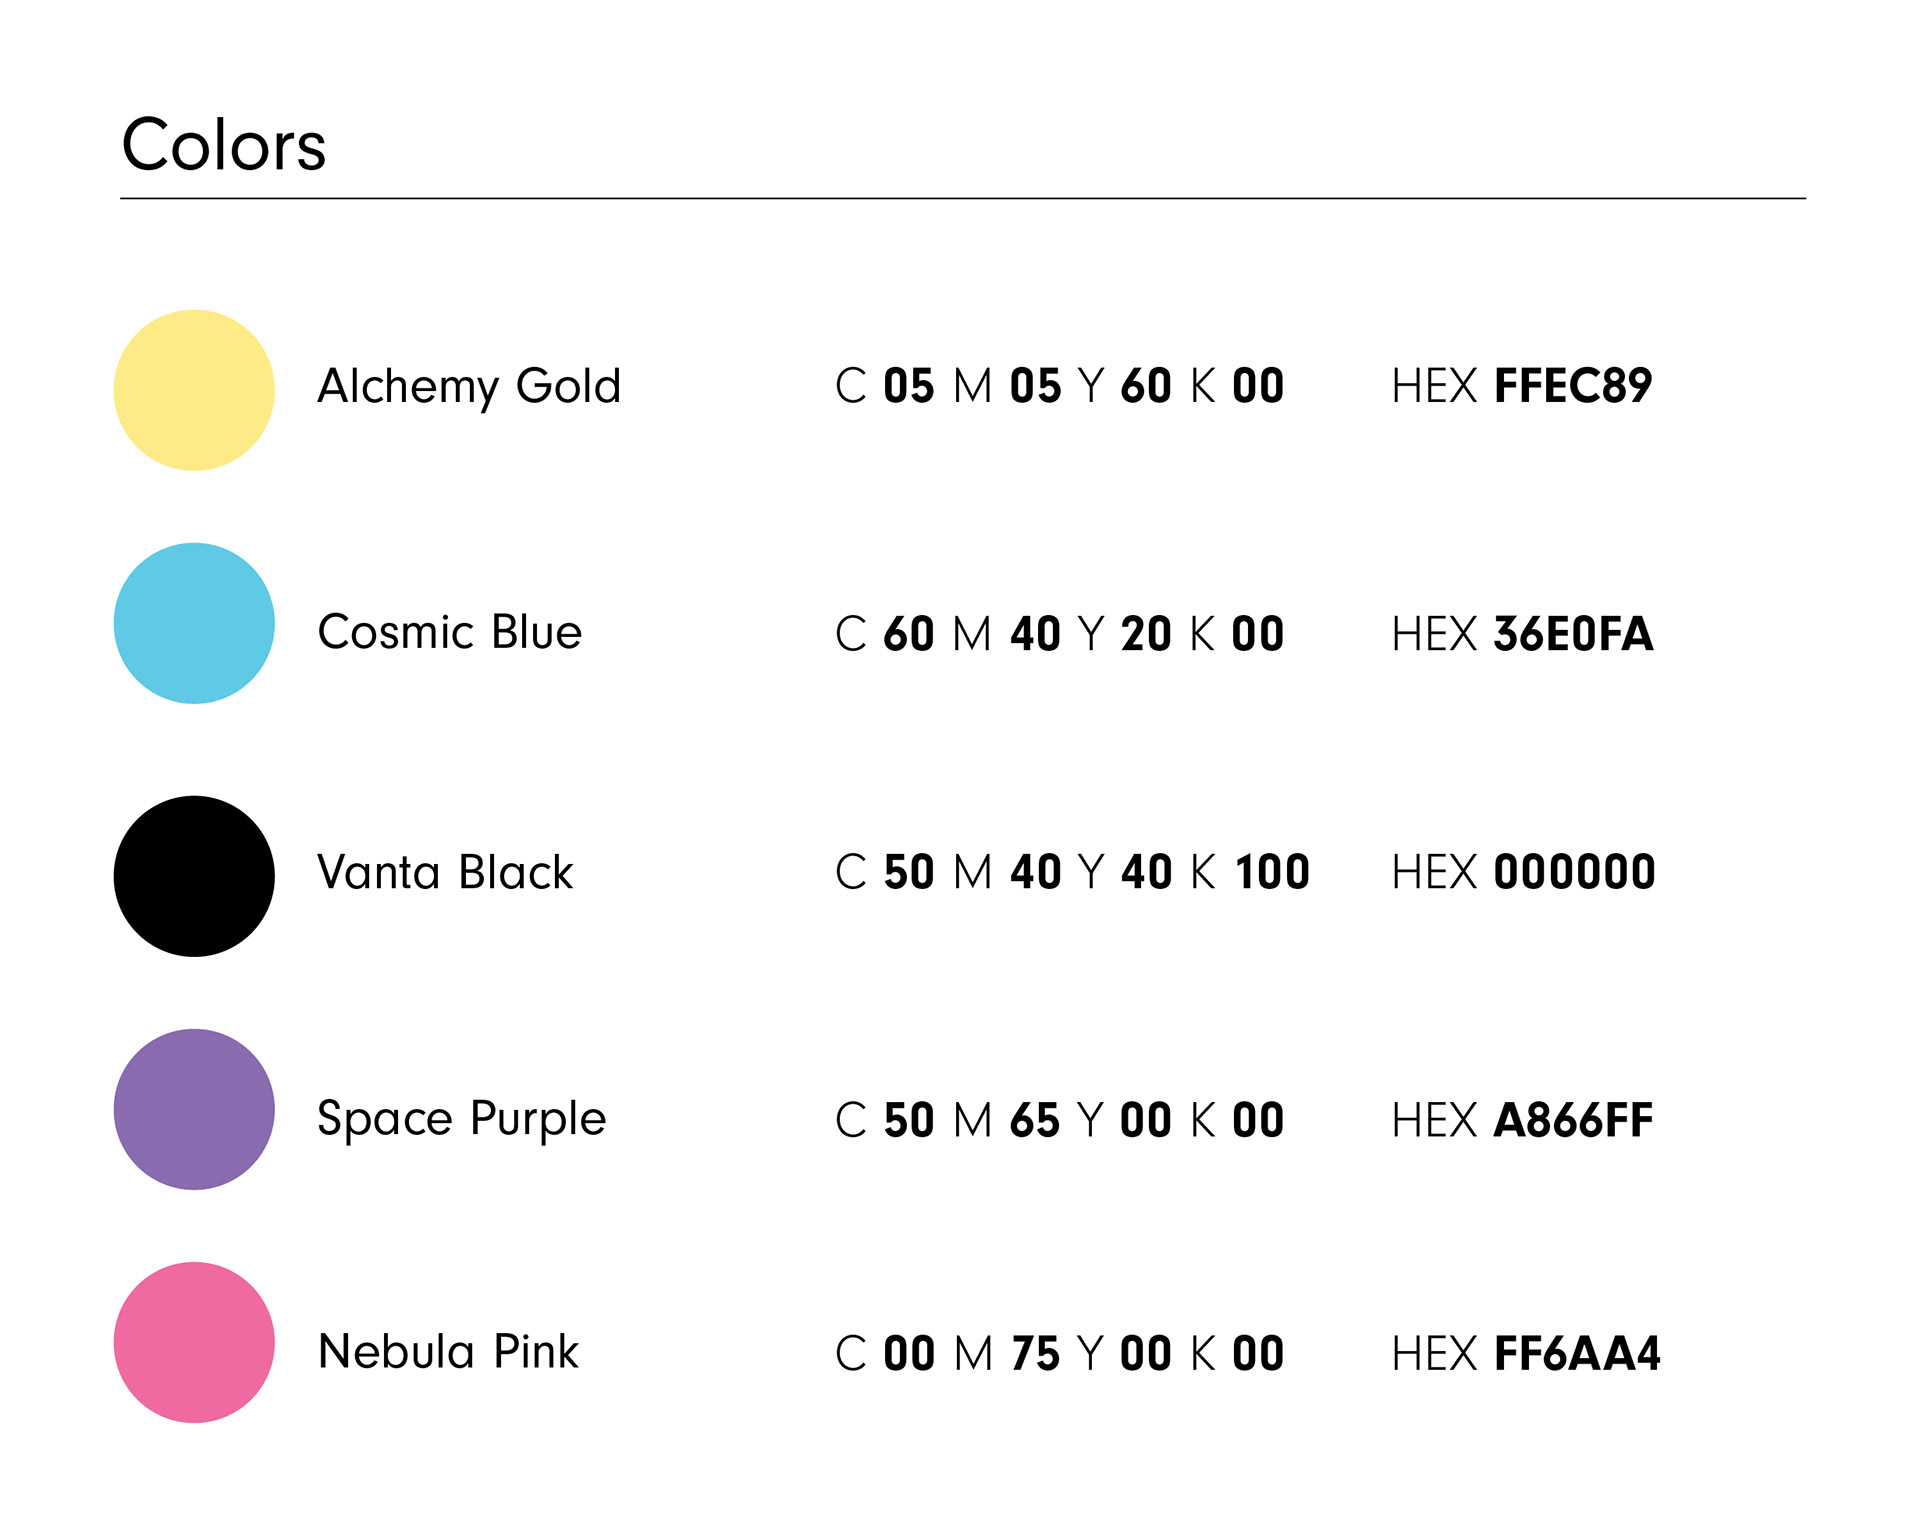Select the Vanta Black circle swatch
1920x1522 pixels.
click(x=194, y=876)
